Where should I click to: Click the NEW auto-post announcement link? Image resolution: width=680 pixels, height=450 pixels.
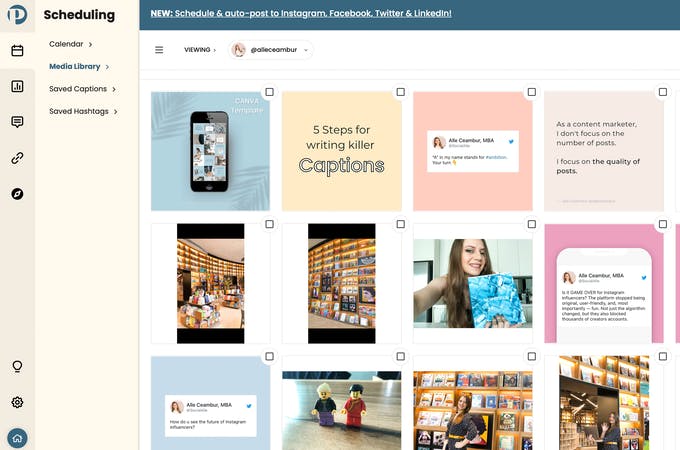pos(301,13)
